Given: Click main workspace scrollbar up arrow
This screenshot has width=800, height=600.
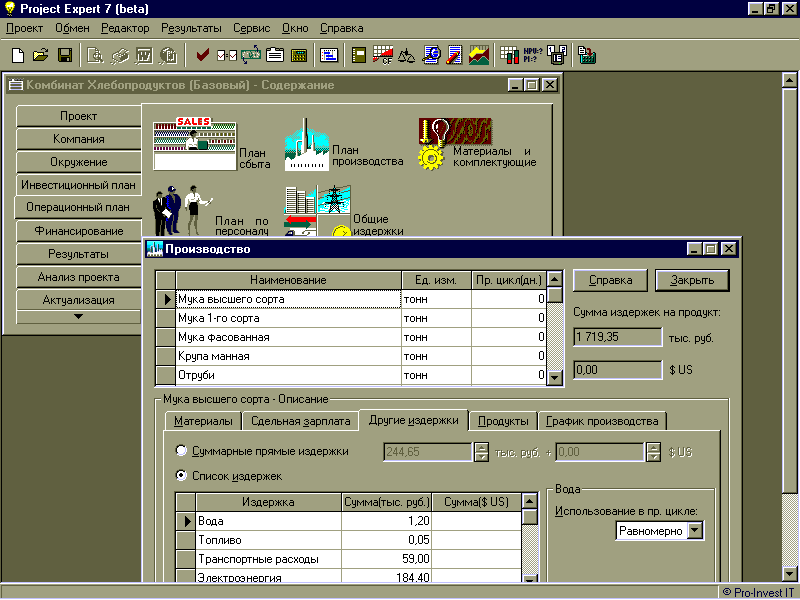Looking at the screenshot, I should point(789,81).
